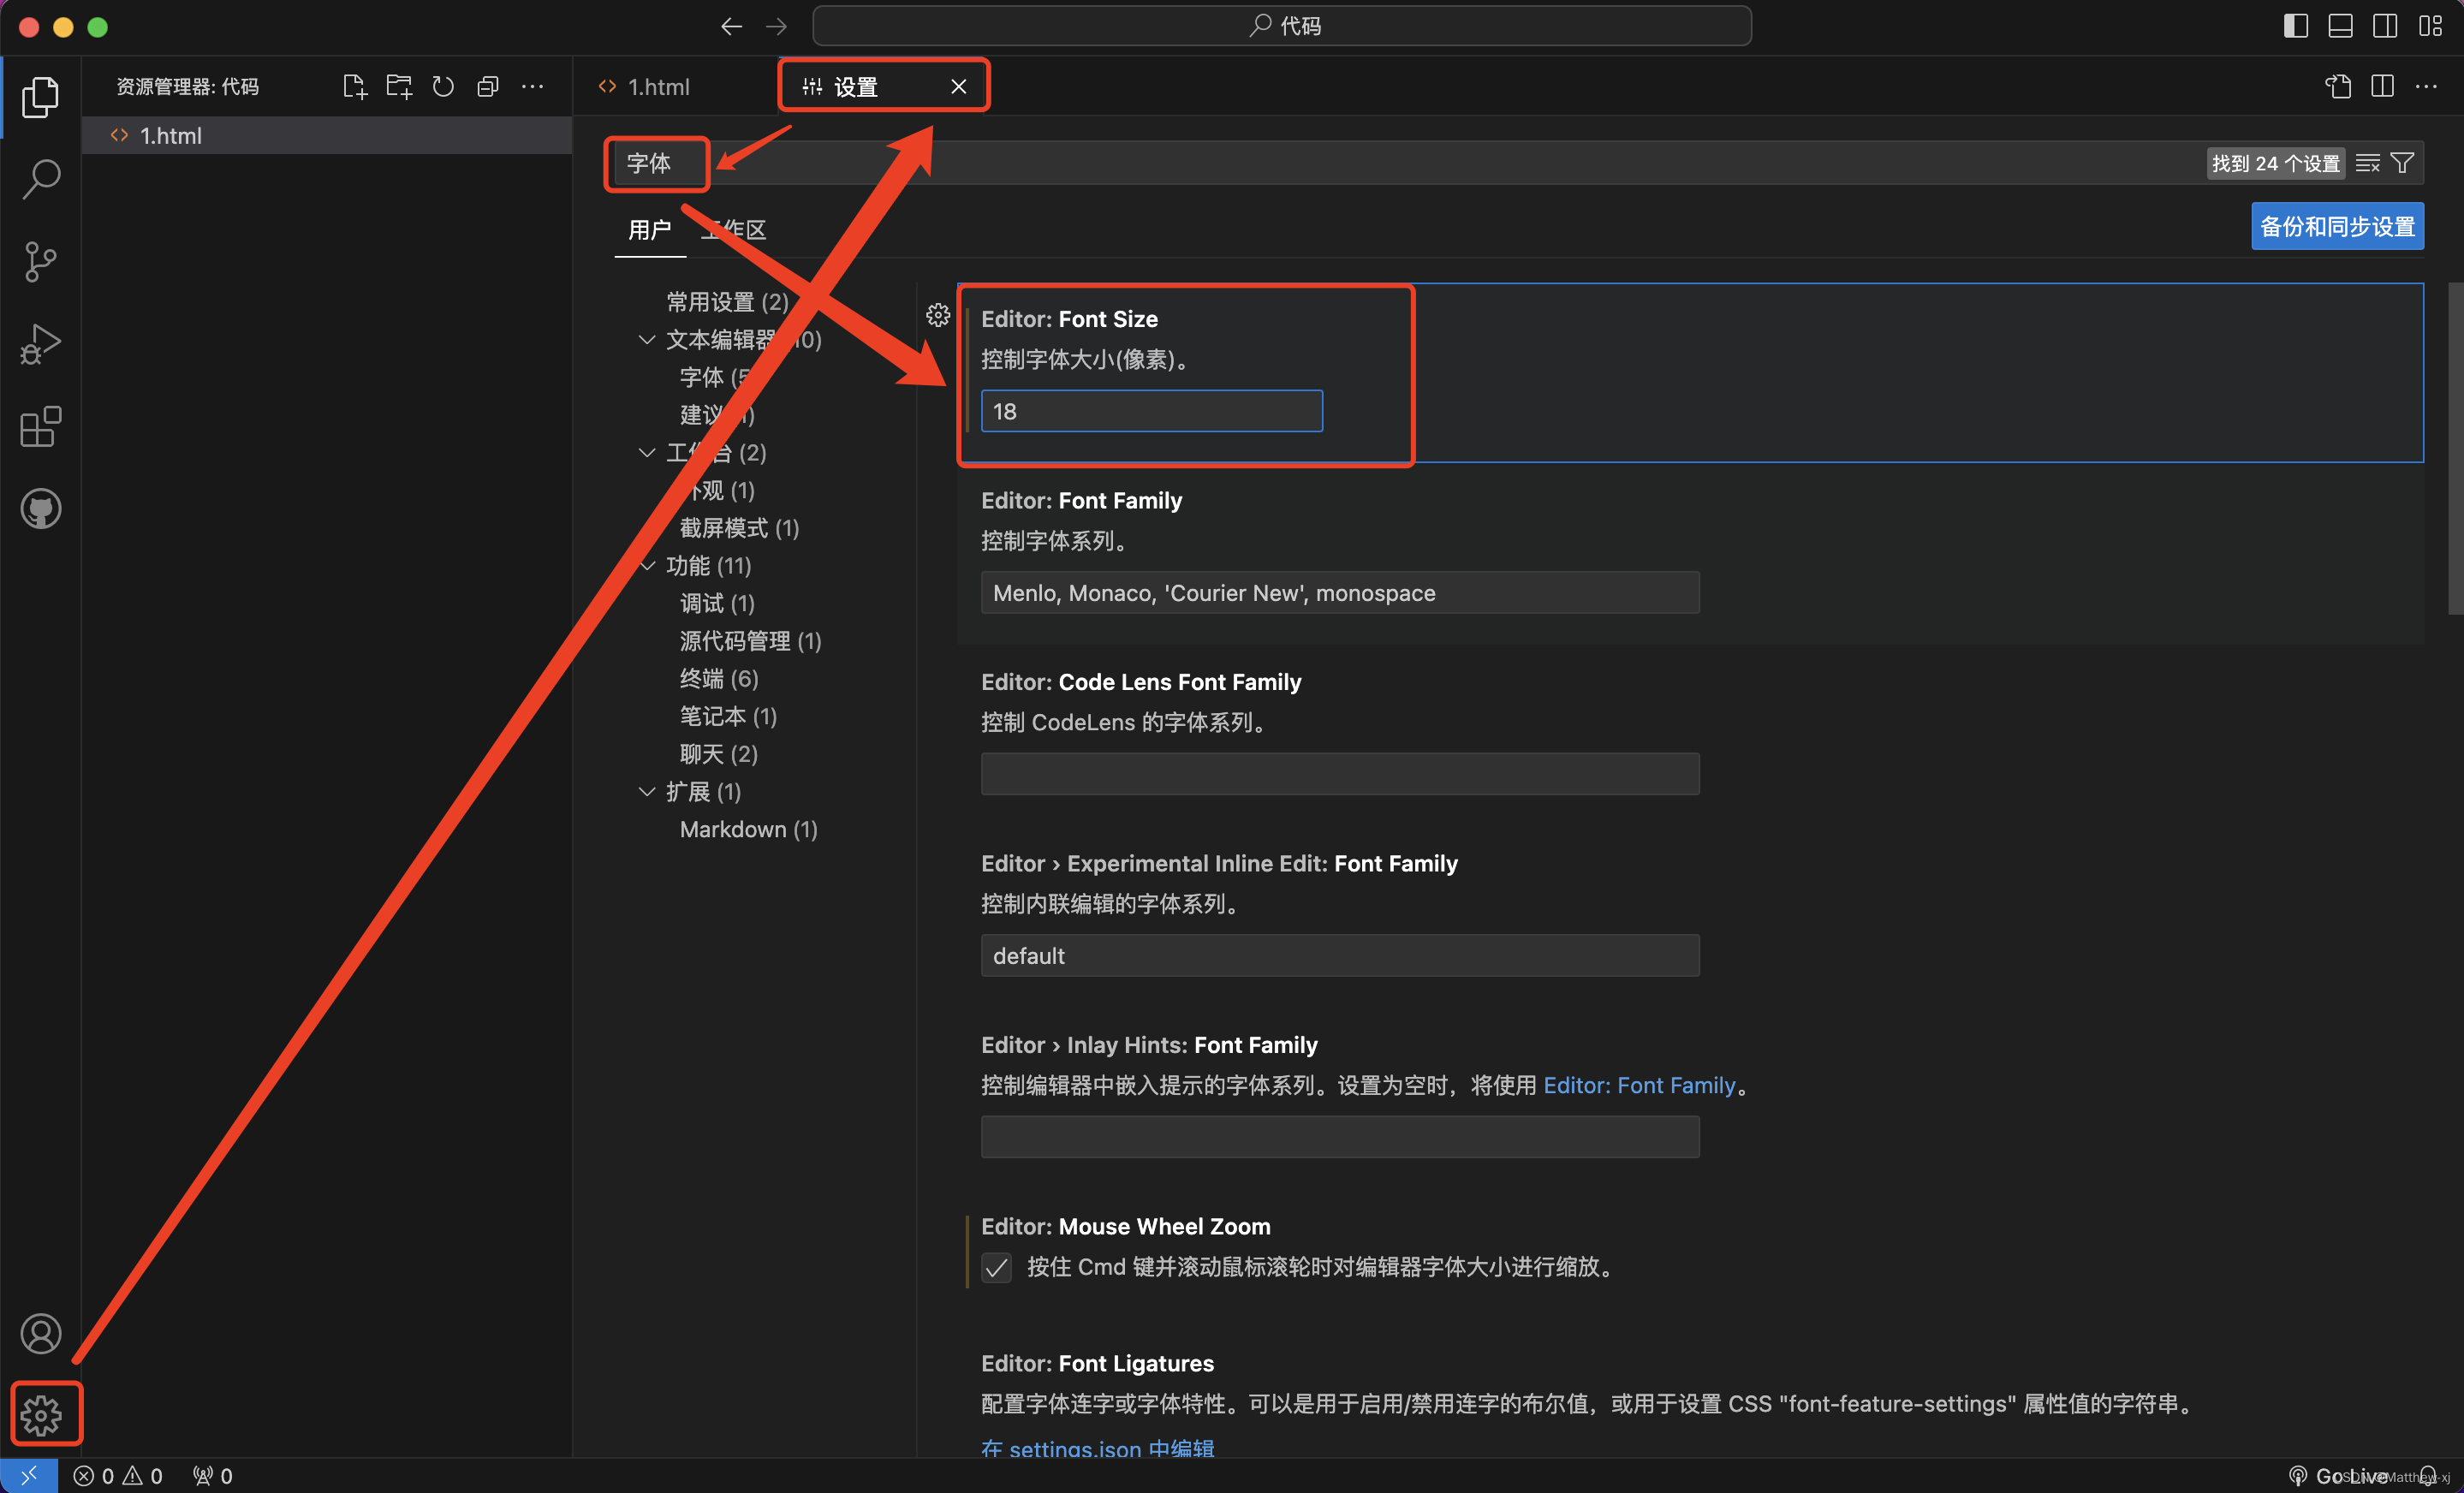Open the Extensions view

[x=41, y=427]
